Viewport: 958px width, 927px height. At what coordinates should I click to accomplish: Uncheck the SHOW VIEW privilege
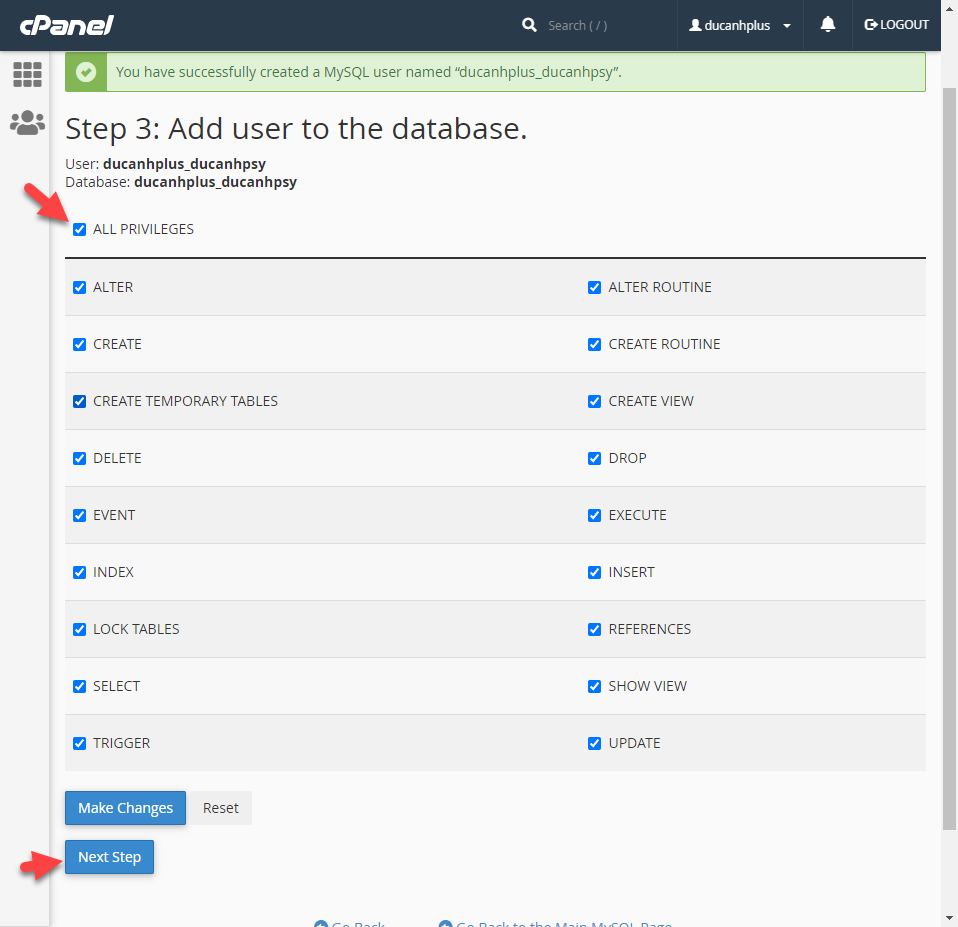(595, 686)
